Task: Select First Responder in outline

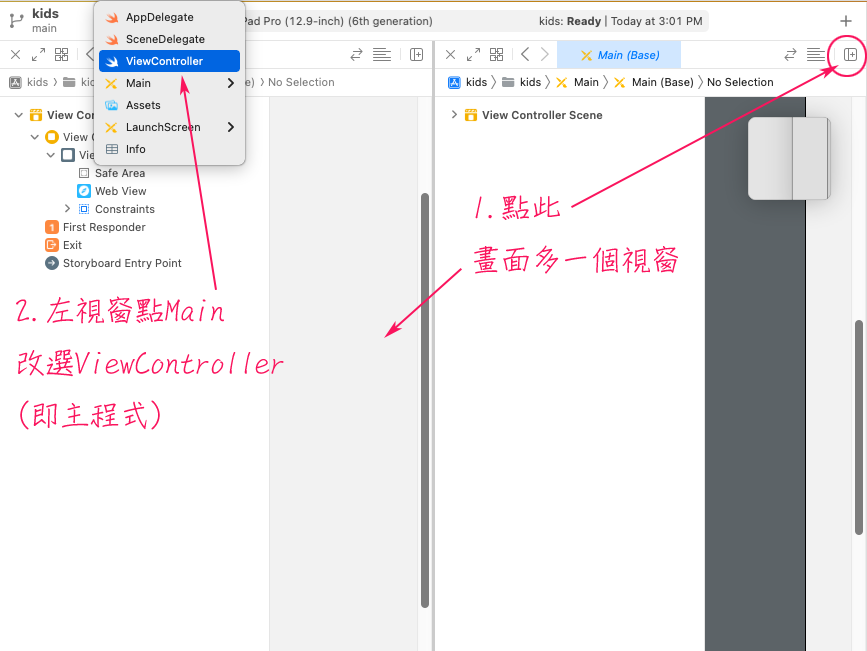Action: [104, 227]
